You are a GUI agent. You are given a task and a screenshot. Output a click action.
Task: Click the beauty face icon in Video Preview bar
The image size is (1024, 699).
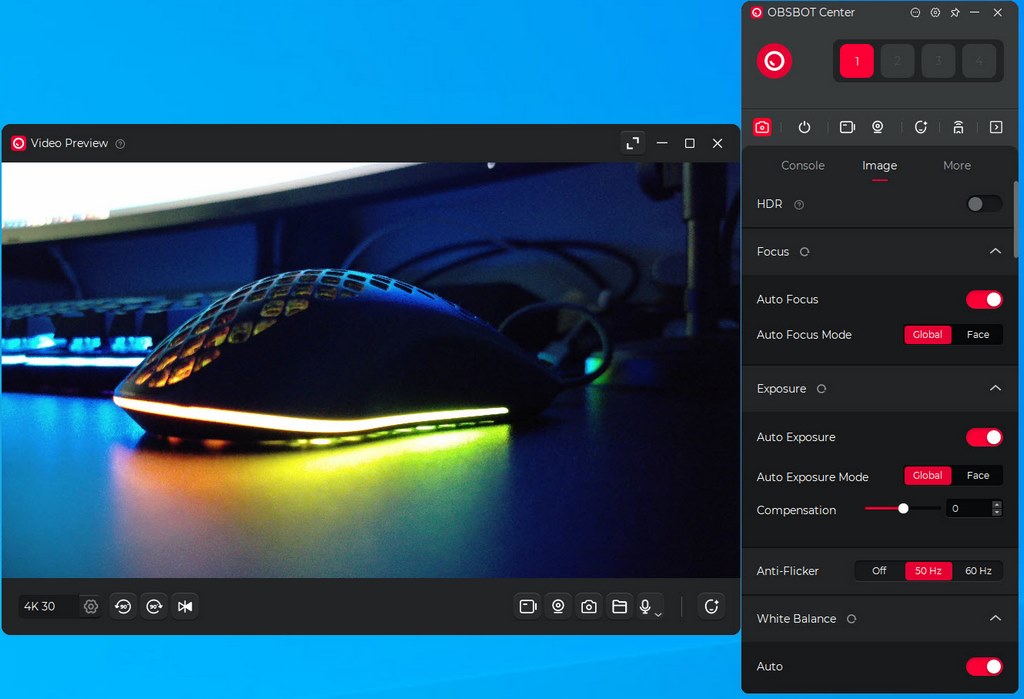coord(712,607)
